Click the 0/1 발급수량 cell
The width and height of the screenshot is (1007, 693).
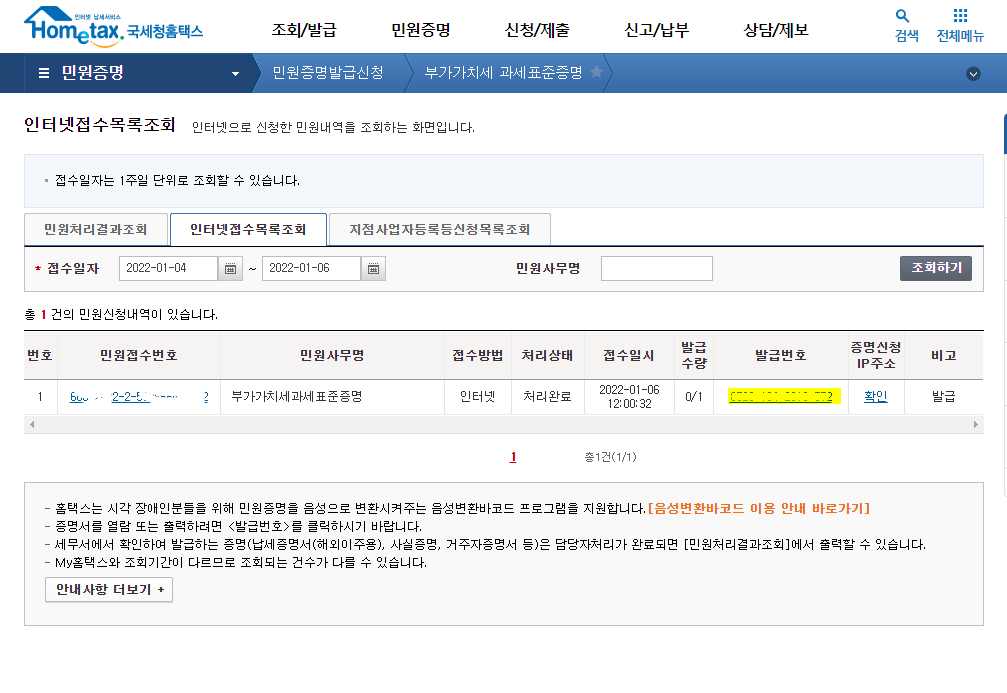click(x=694, y=396)
